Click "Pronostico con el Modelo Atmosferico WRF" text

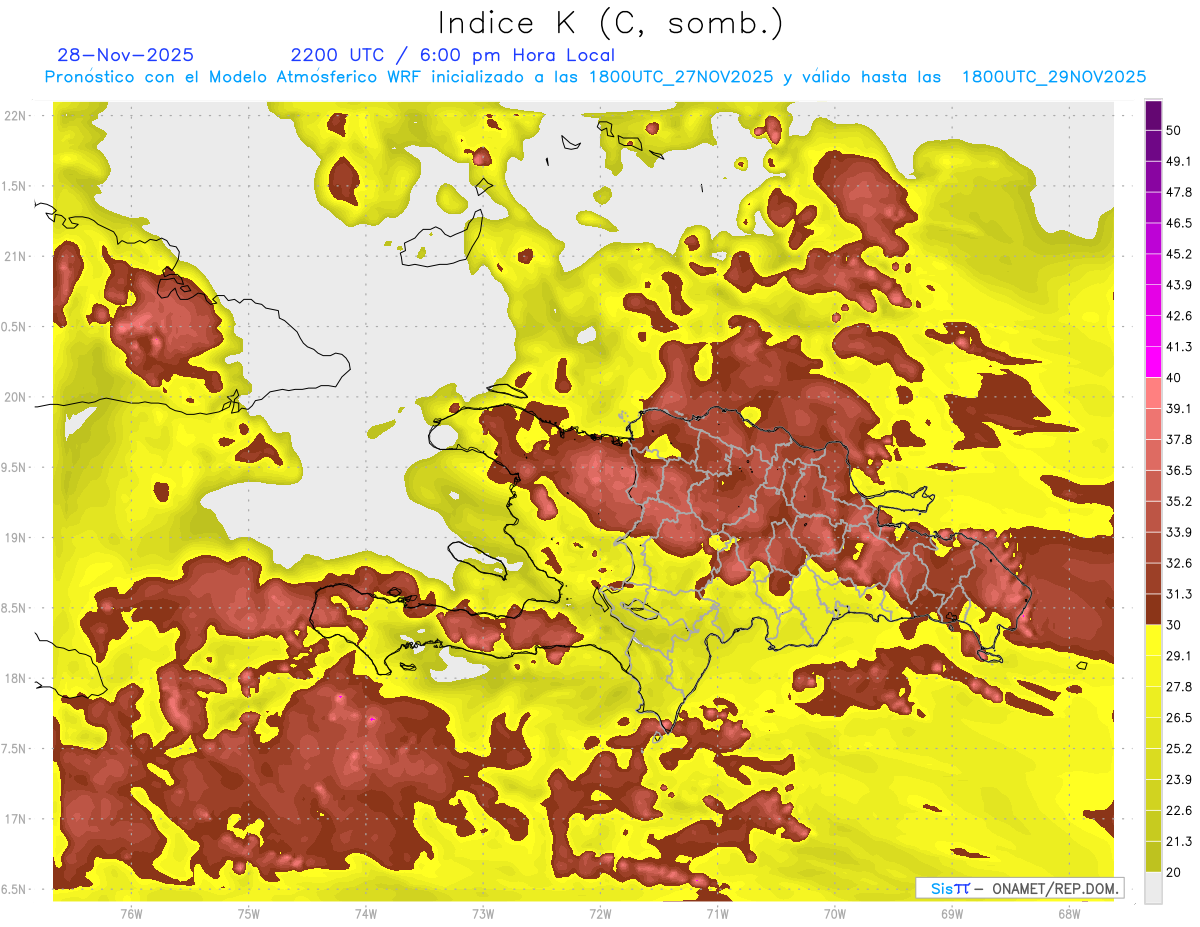click(x=234, y=77)
